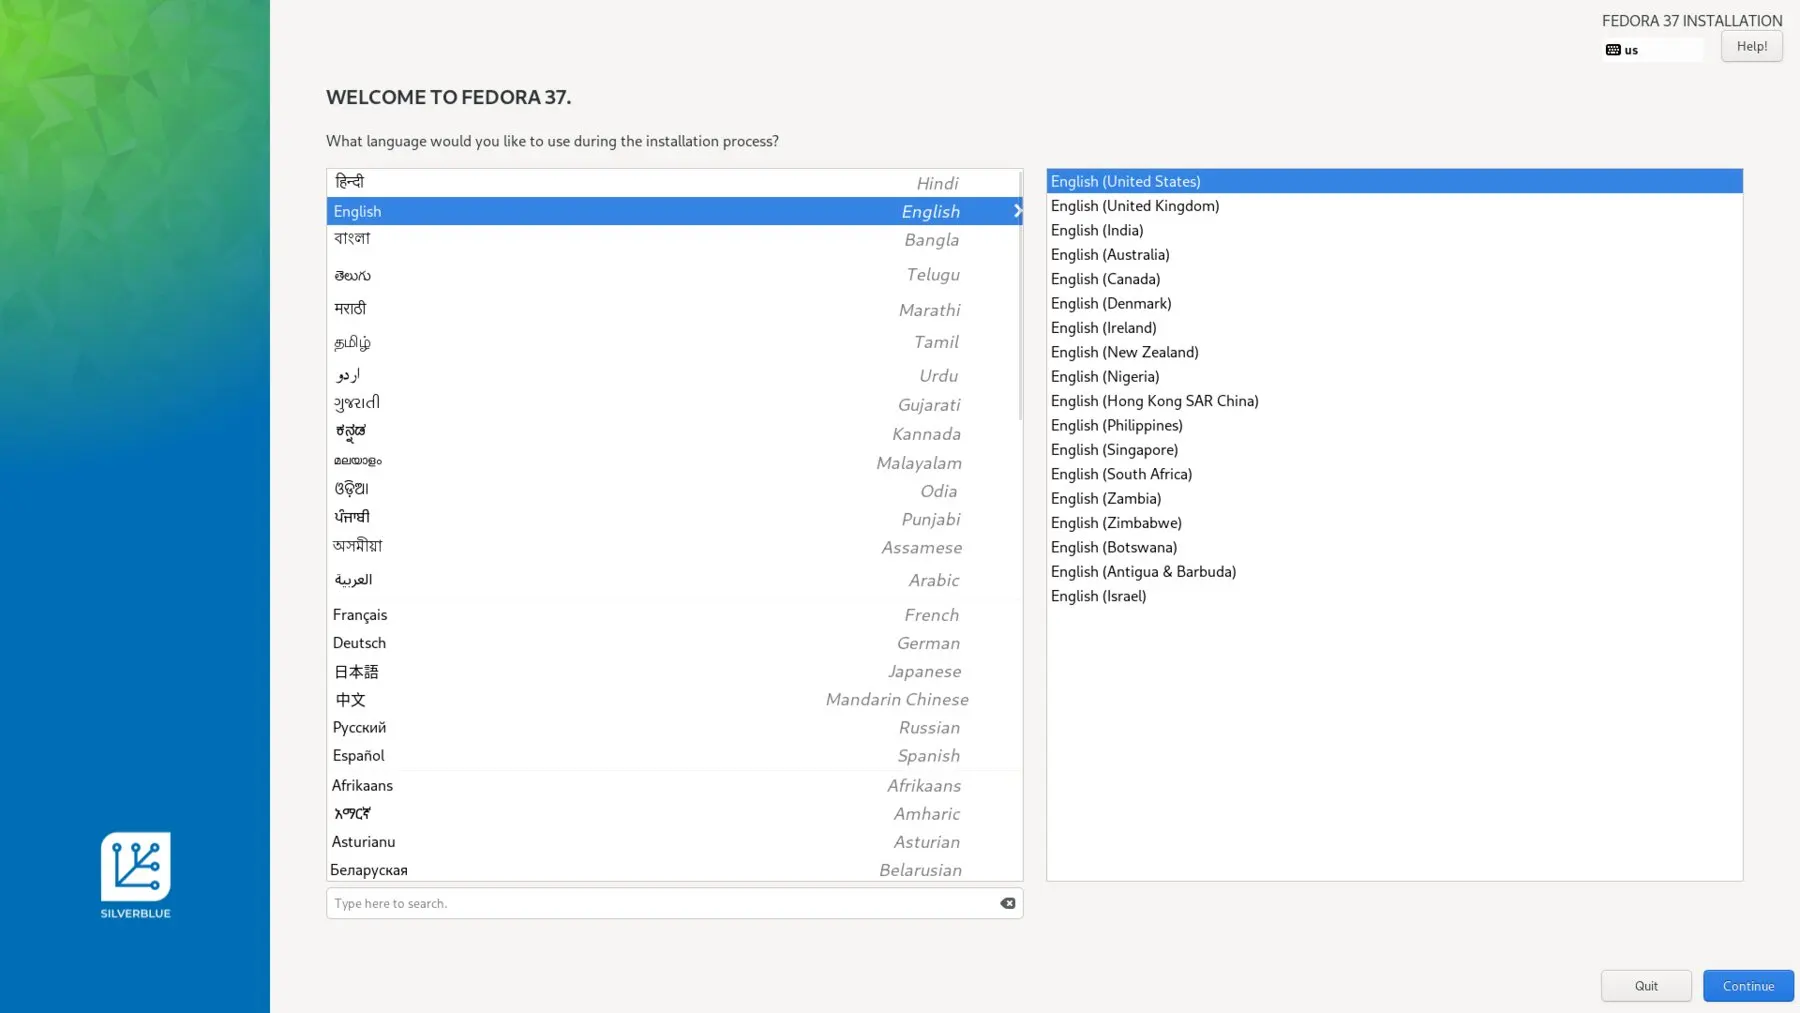Open the us keyboard layout indicator

(1652, 49)
